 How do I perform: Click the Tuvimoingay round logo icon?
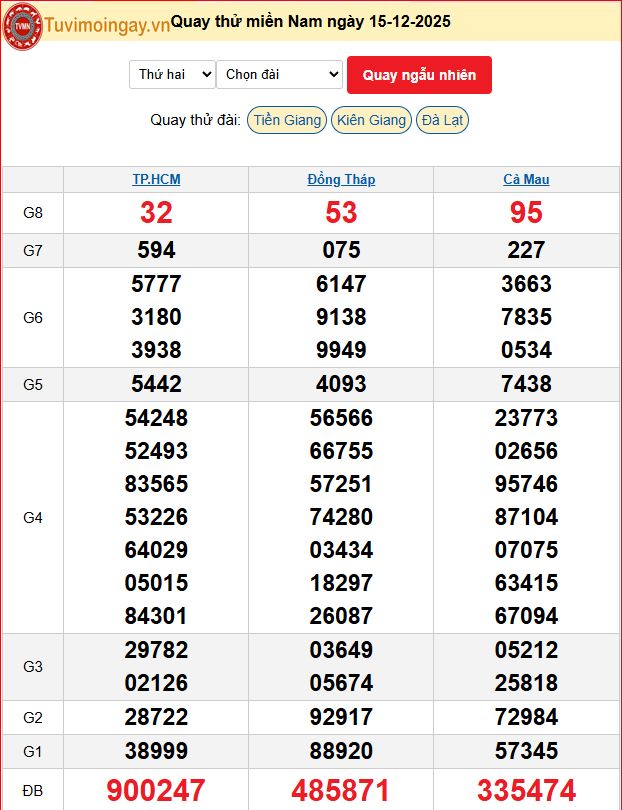click(x=23, y=25)
